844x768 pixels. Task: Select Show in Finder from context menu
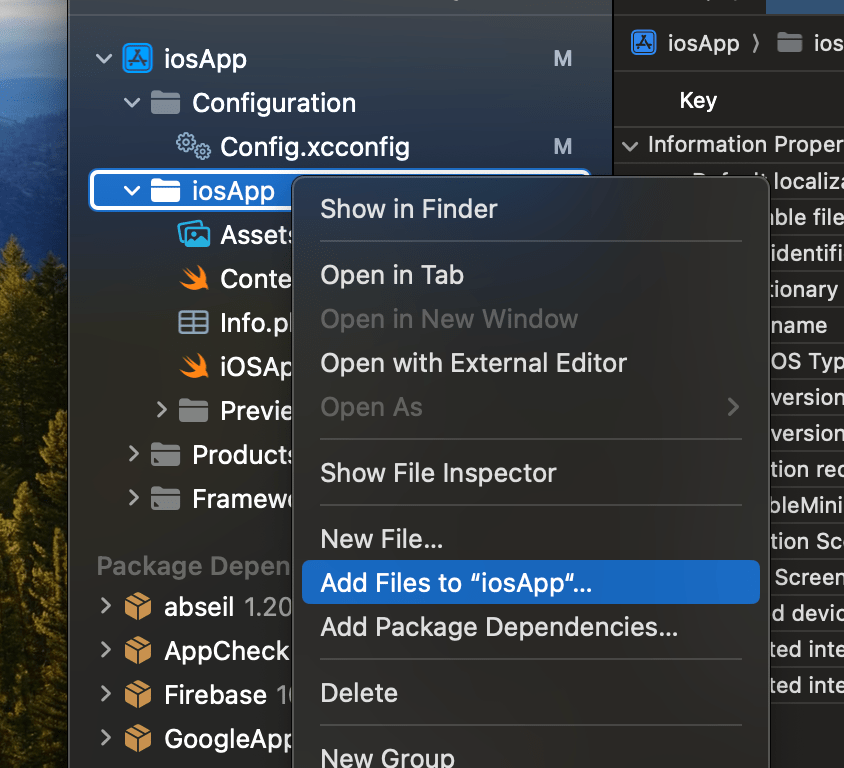pyautogui.click(x=408, y=209)
